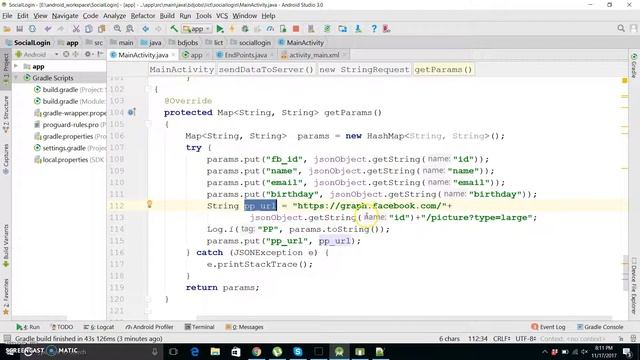Close the MainActivity.java tab
This screenshot has width=640, height=360.
tap(173, 55)
